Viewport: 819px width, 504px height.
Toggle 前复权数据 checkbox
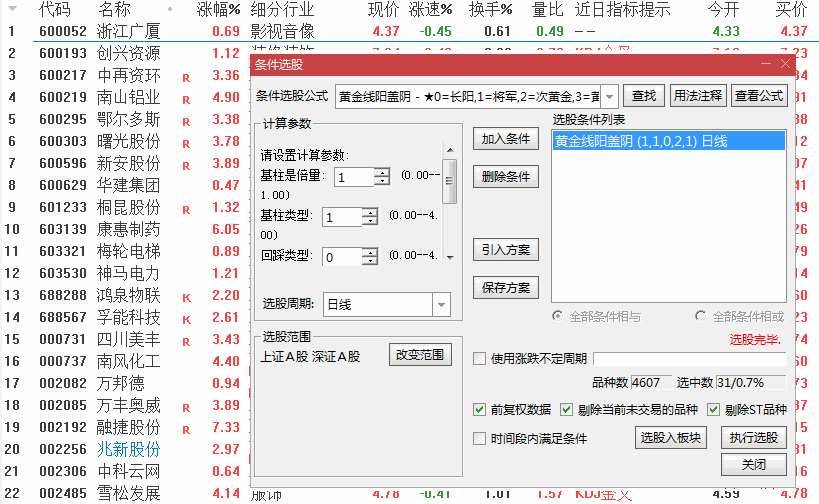pyautogui.click(x=479, y=409)
